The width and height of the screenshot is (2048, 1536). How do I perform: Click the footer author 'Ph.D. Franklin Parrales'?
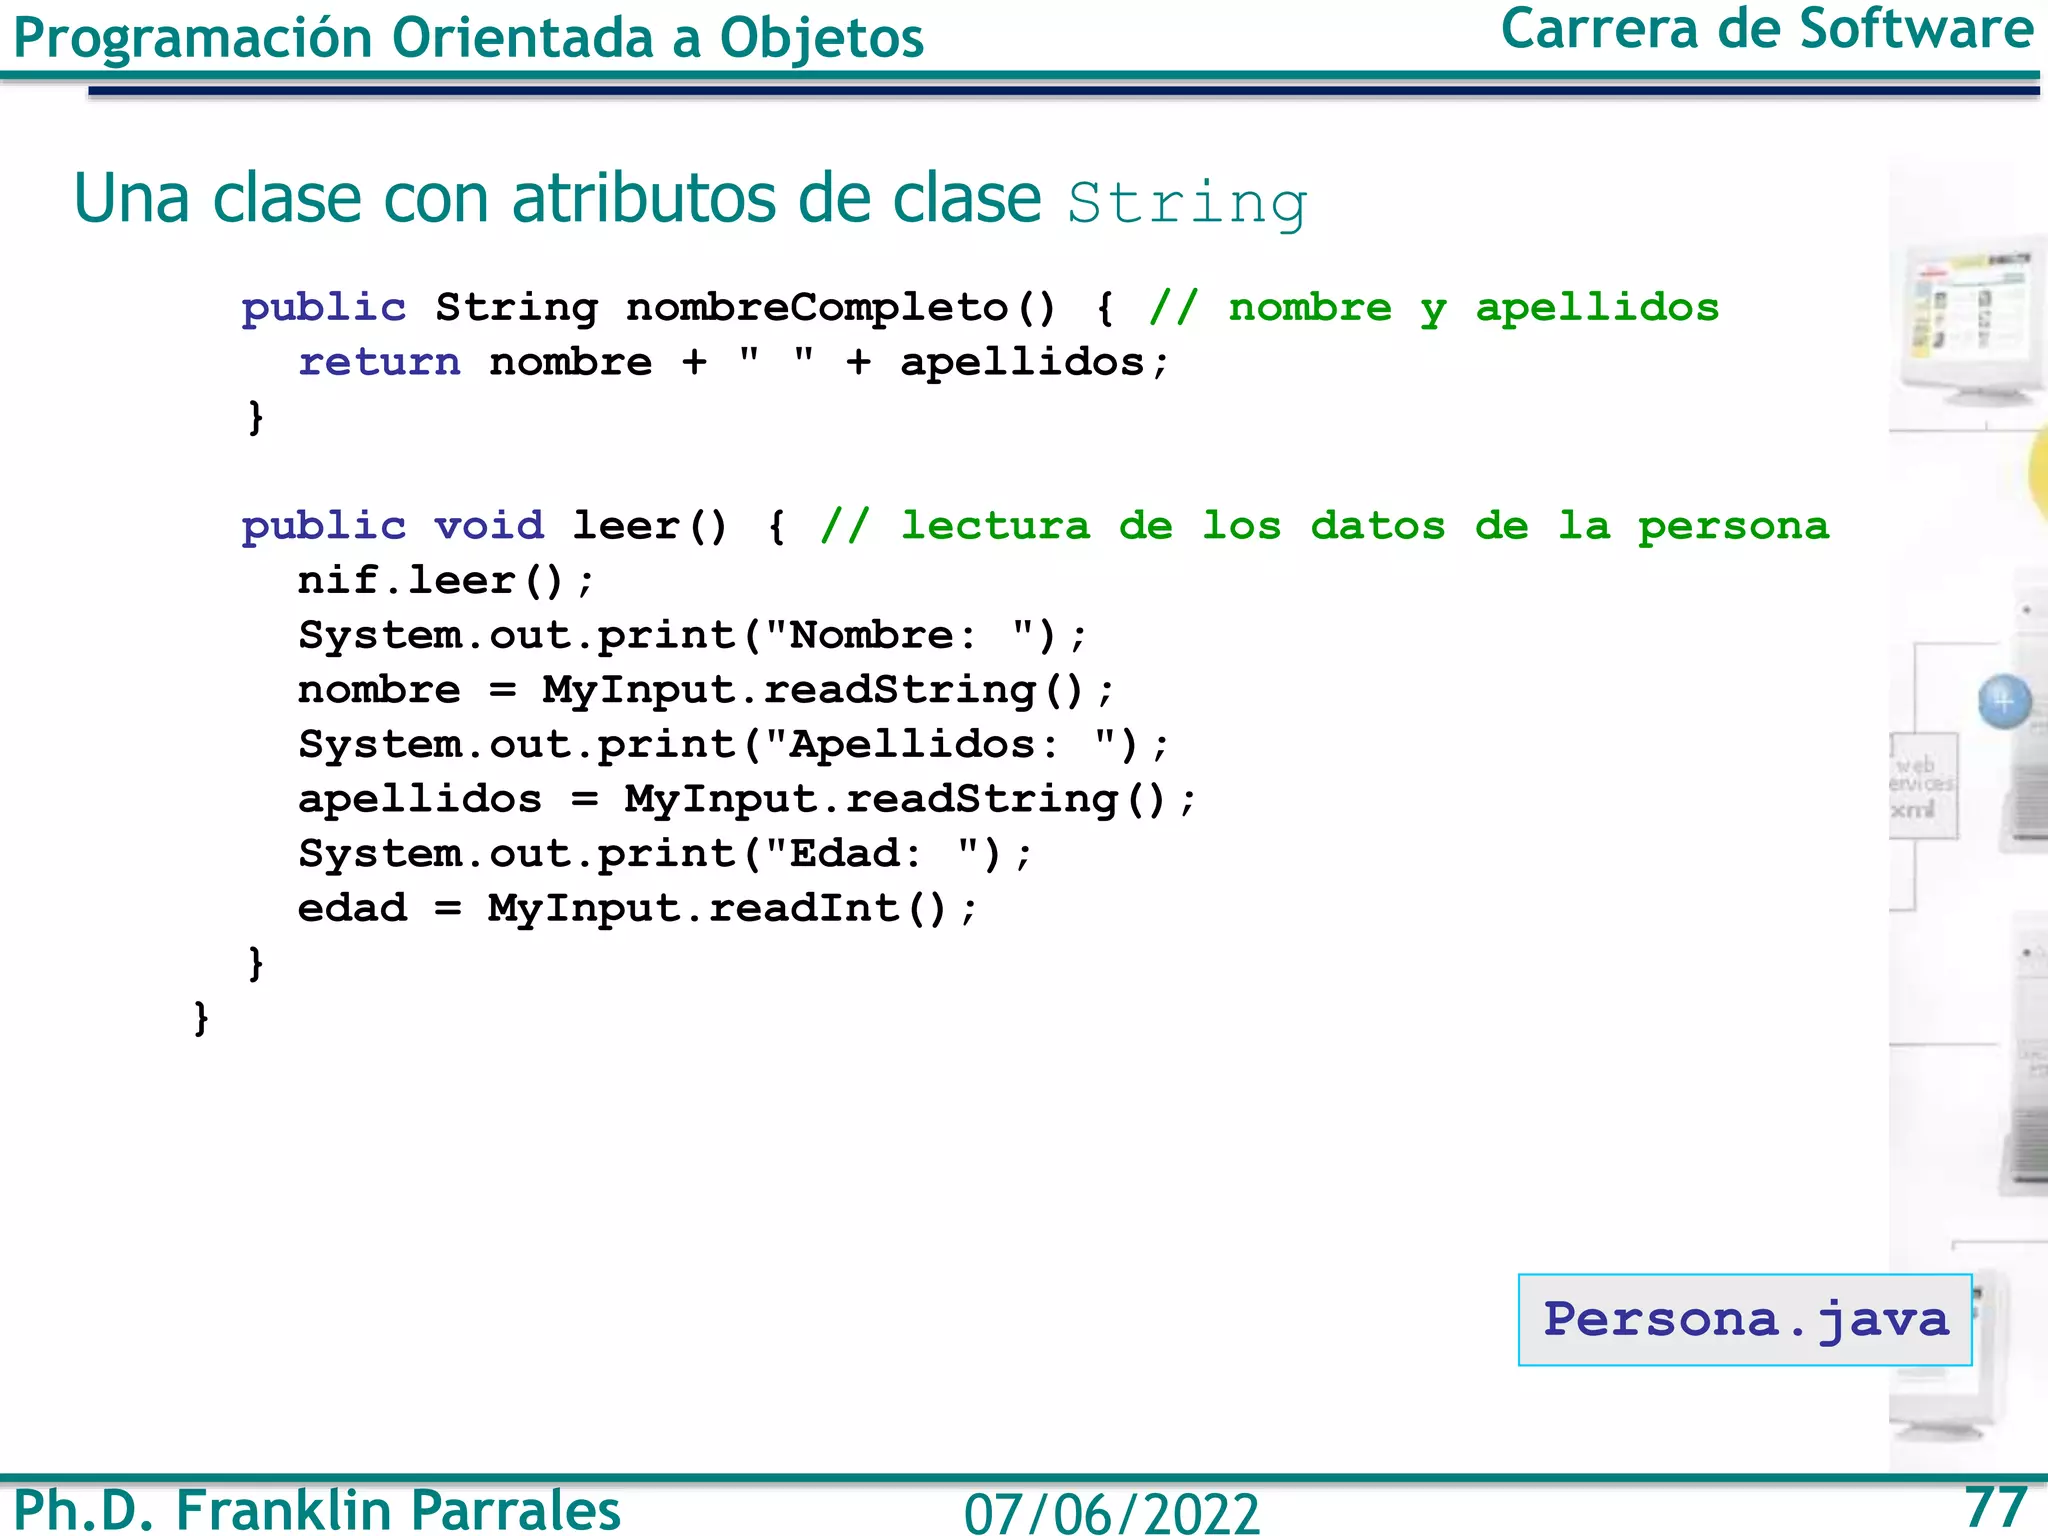click(x=316, y=1510)
